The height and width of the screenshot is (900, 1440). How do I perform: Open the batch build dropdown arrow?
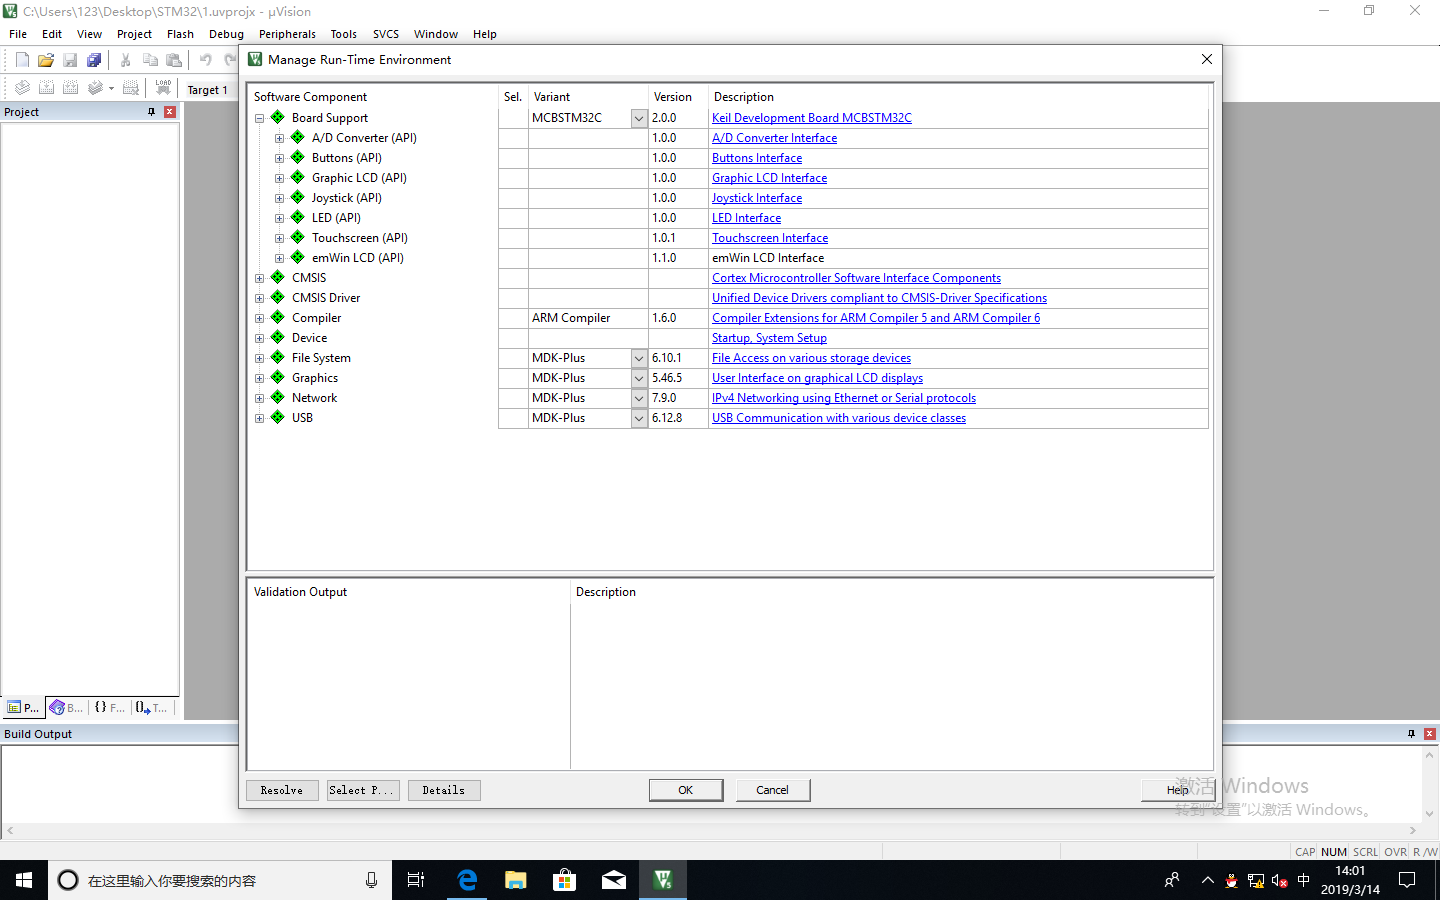click(x=111, y=88)
